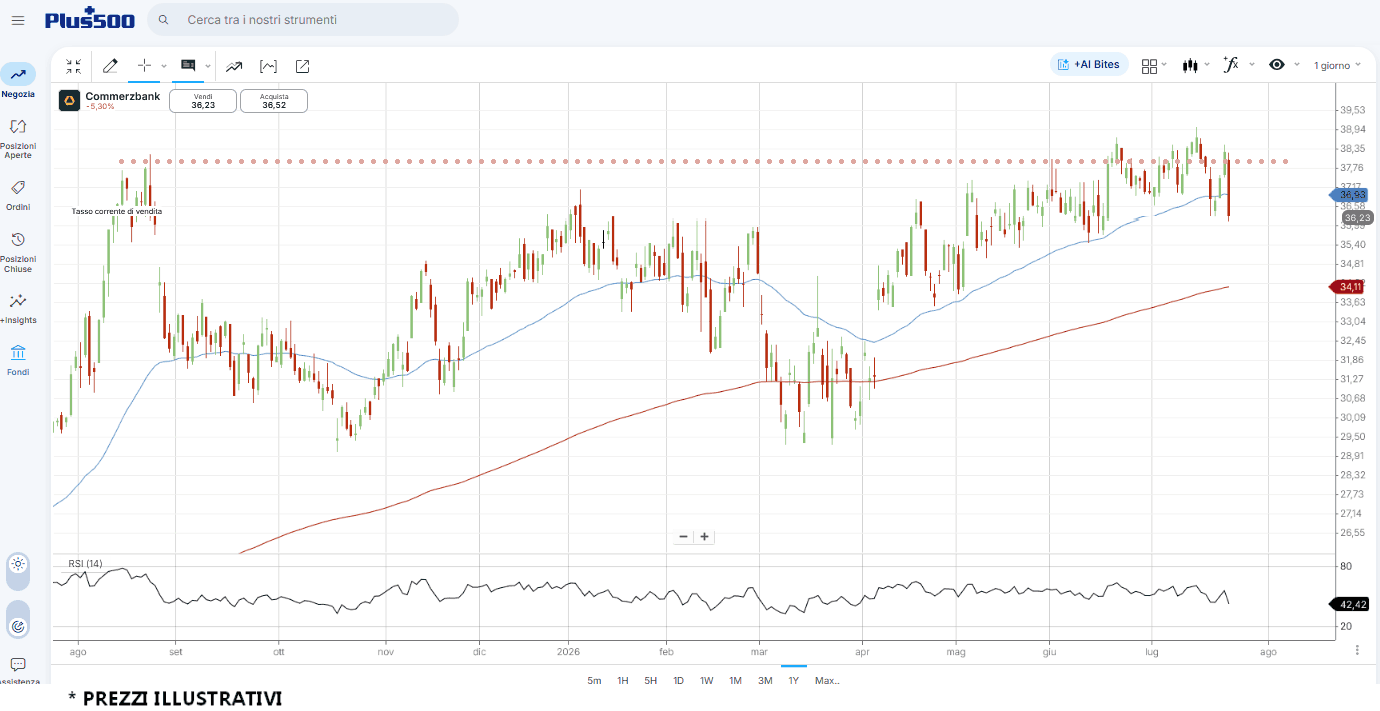
Task: Click the gray 36,23 price tag
Action: [1357, 217]
